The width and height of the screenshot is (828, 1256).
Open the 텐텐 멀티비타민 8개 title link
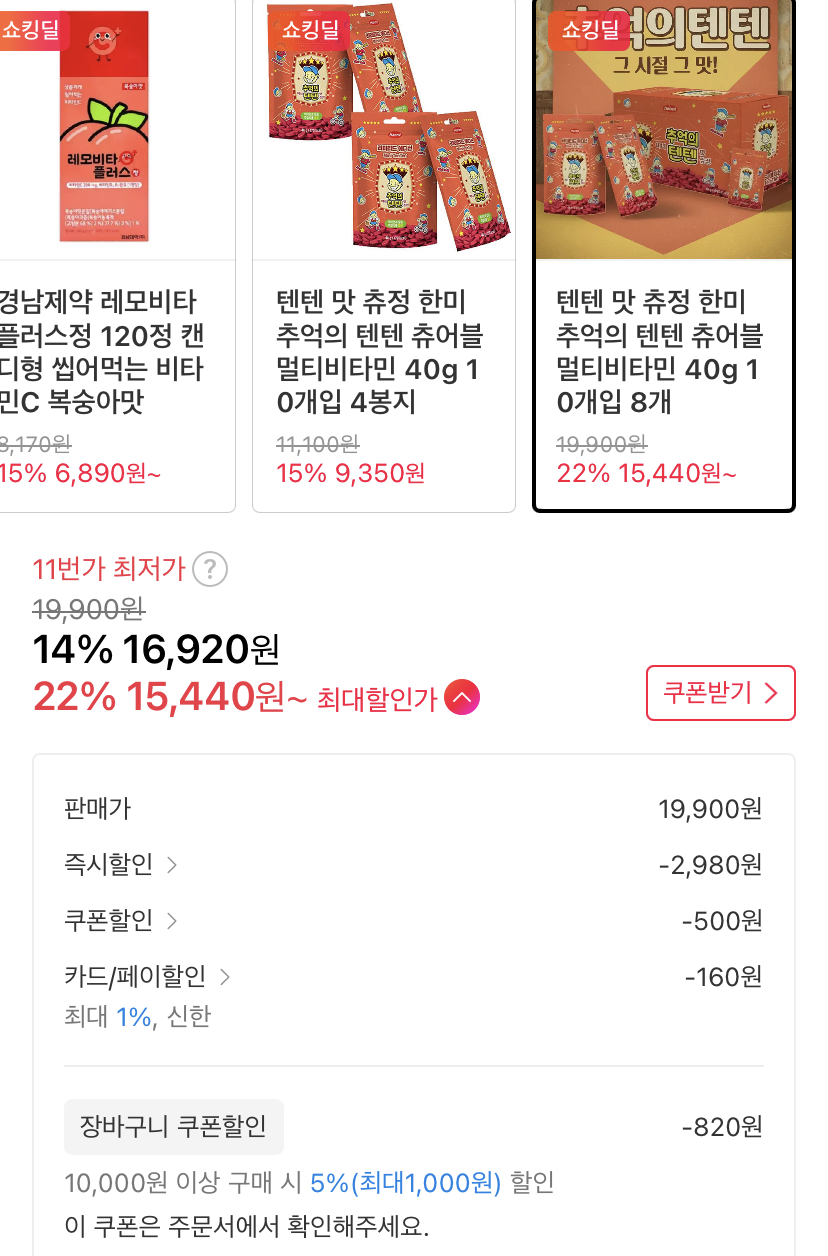click(658, 352)
